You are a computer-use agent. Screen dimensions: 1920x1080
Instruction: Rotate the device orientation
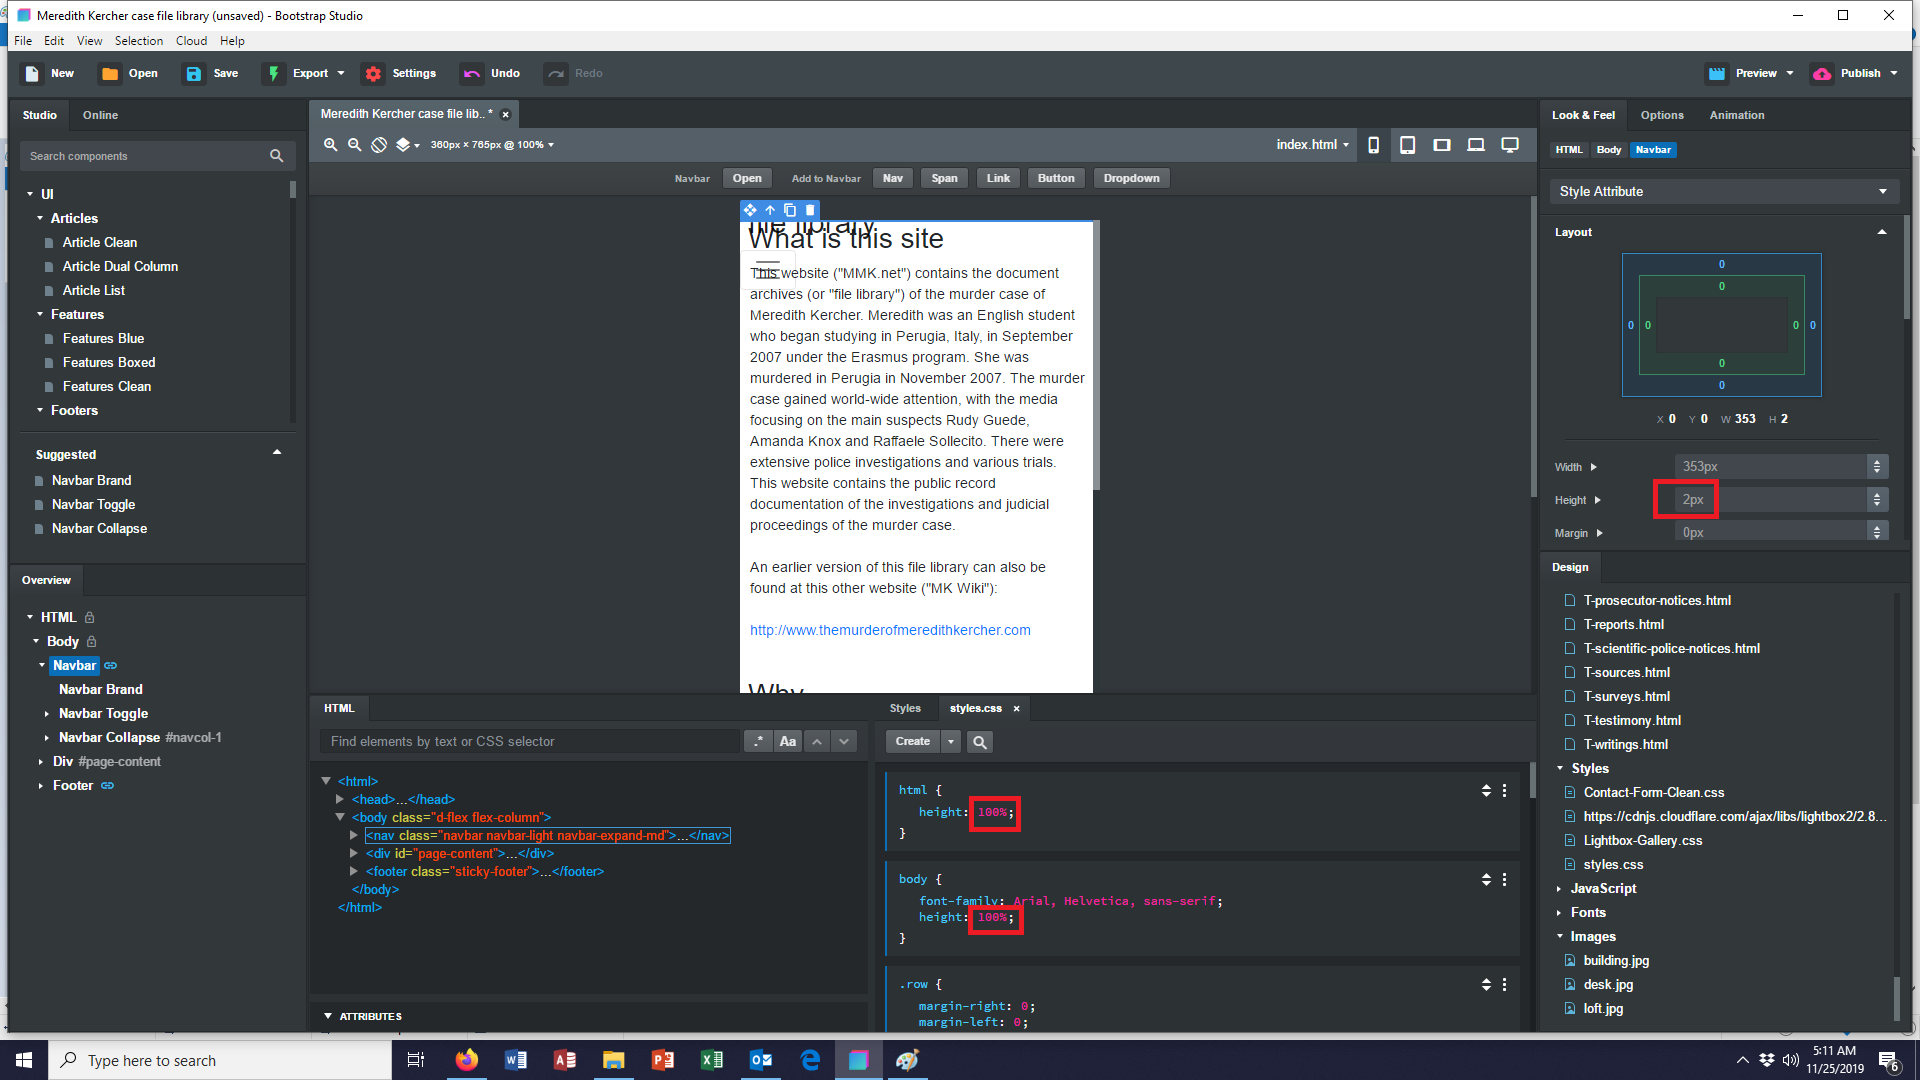point(379,145)
